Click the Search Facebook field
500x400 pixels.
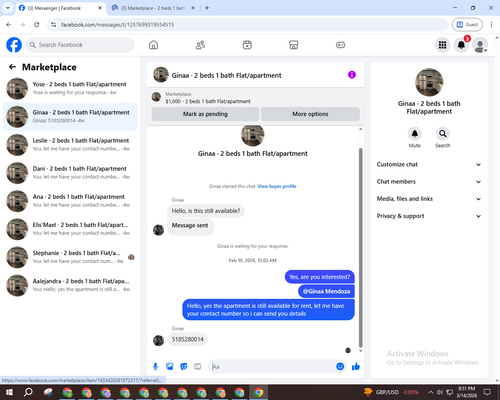click(80, 45)
